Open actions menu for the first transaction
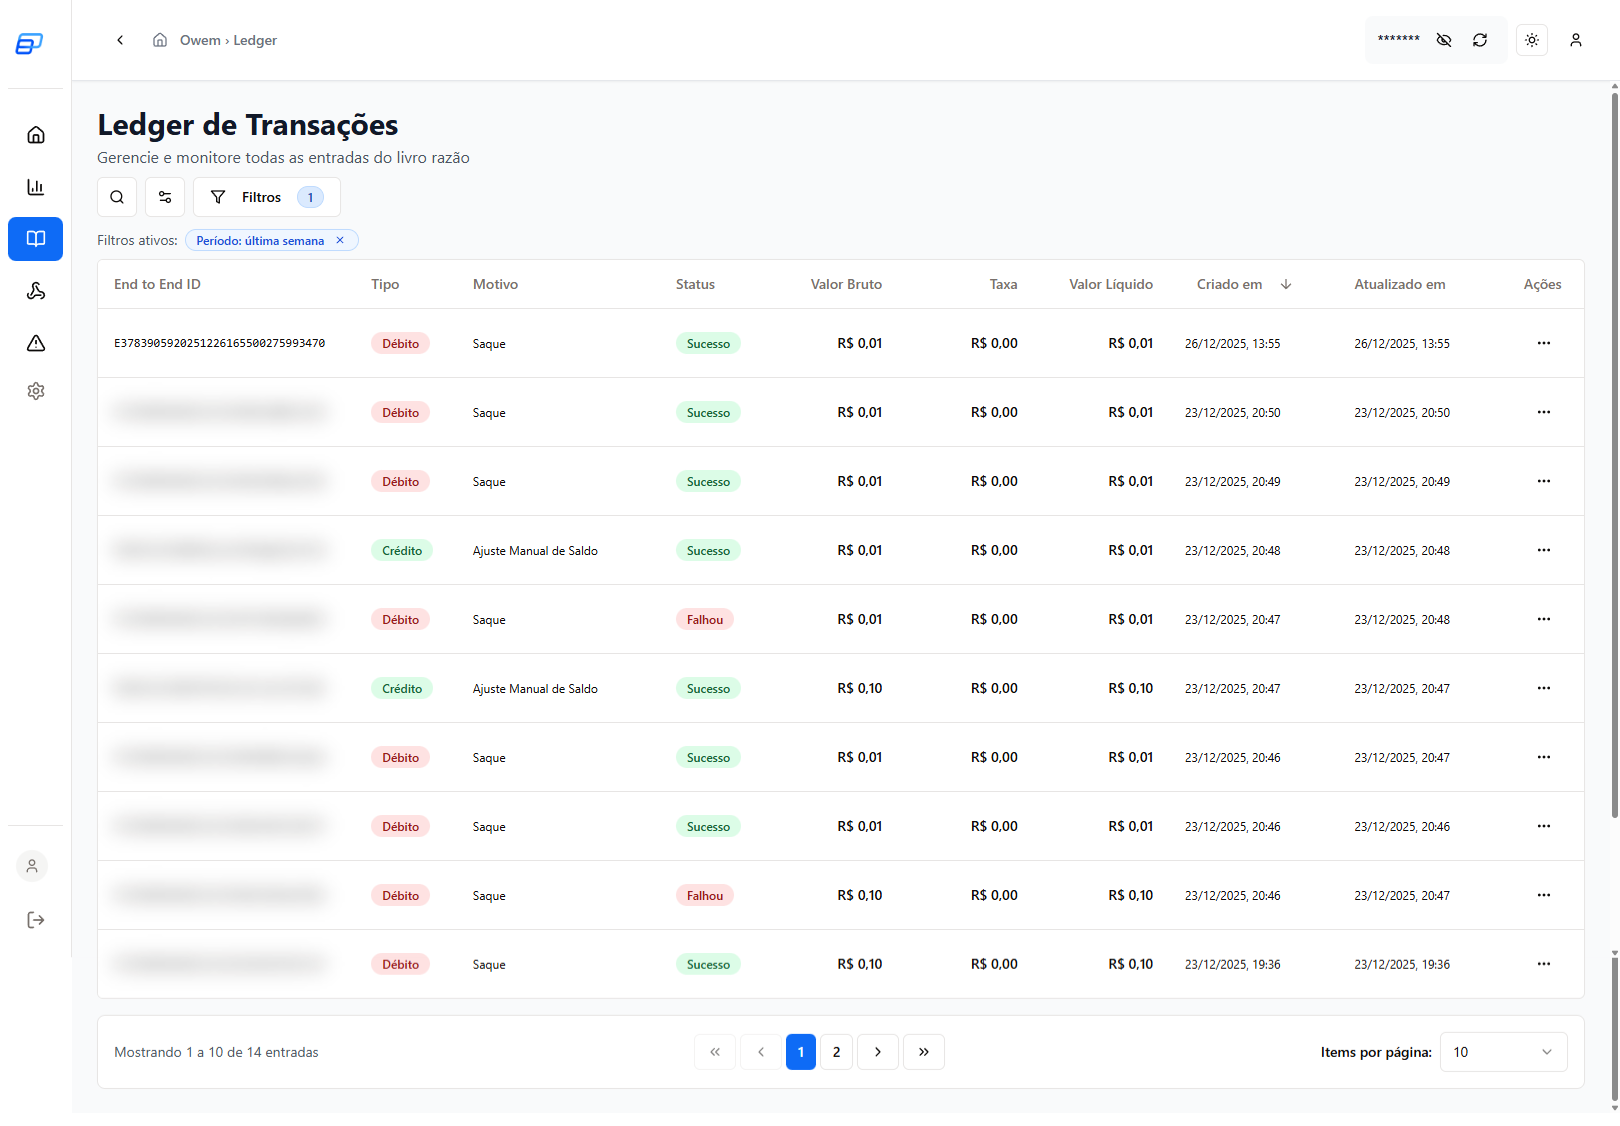1620x1126 pixels. coord(1543,343)
